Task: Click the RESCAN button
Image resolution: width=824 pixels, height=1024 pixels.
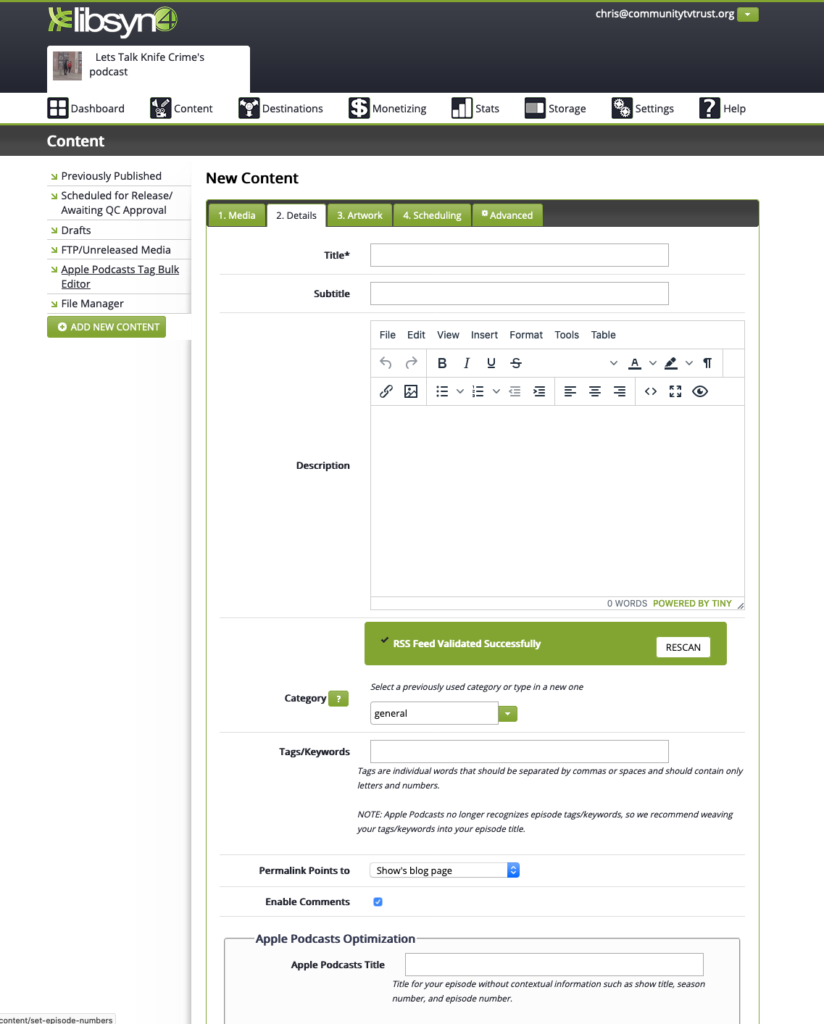Action: click(683, 647)
